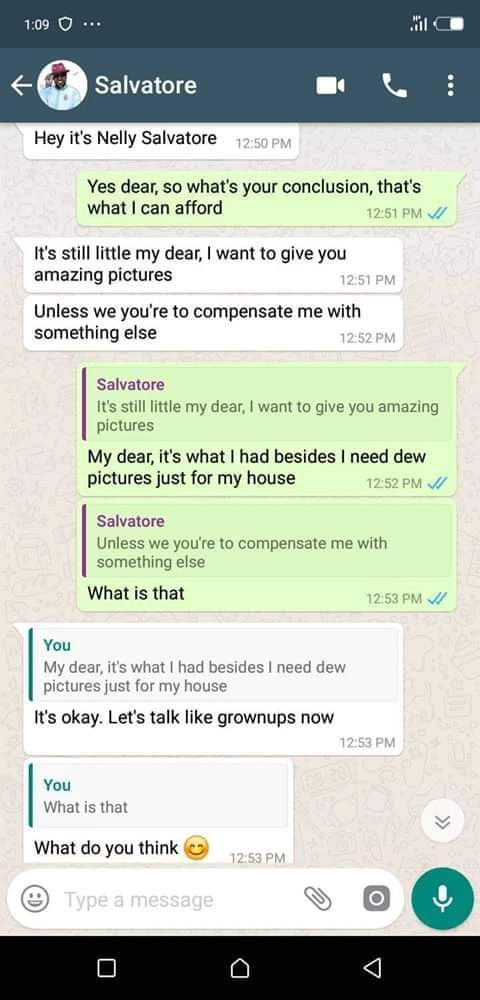Tap the back arrow in chat header
This screenshot has width=480, height=1000.
21,85
